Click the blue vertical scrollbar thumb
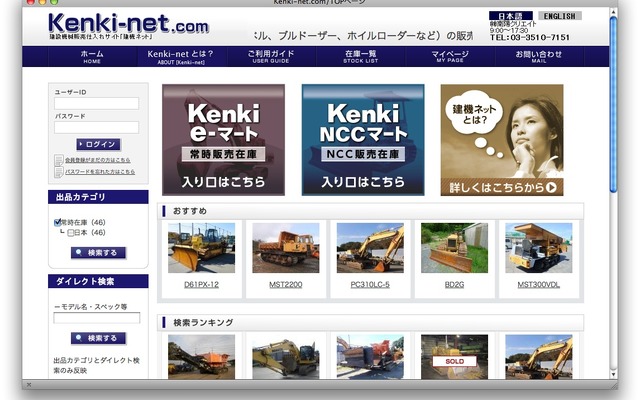The height and width of the screenshot is (400, 640). coord(613,104)
